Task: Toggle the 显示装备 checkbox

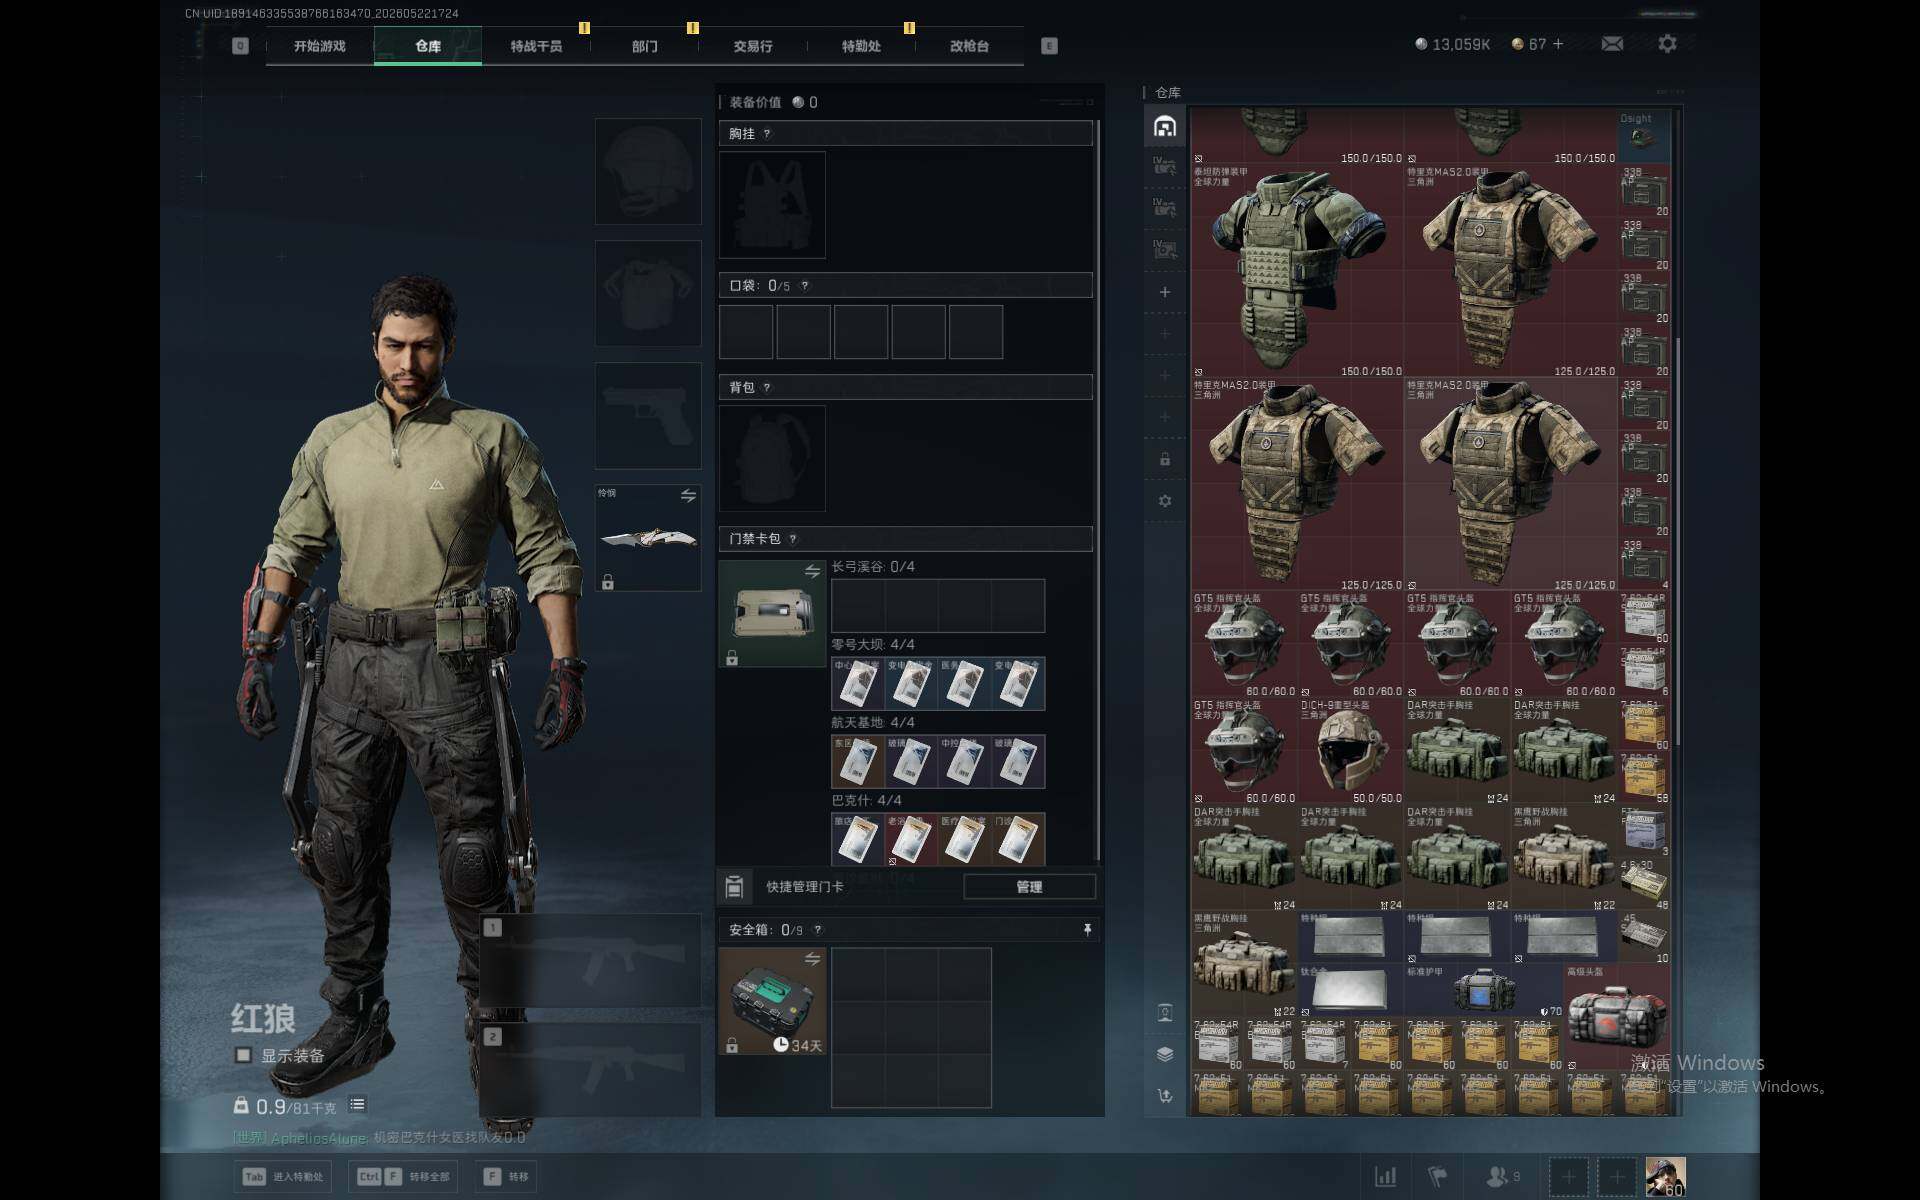Action: click(243, 1055)
